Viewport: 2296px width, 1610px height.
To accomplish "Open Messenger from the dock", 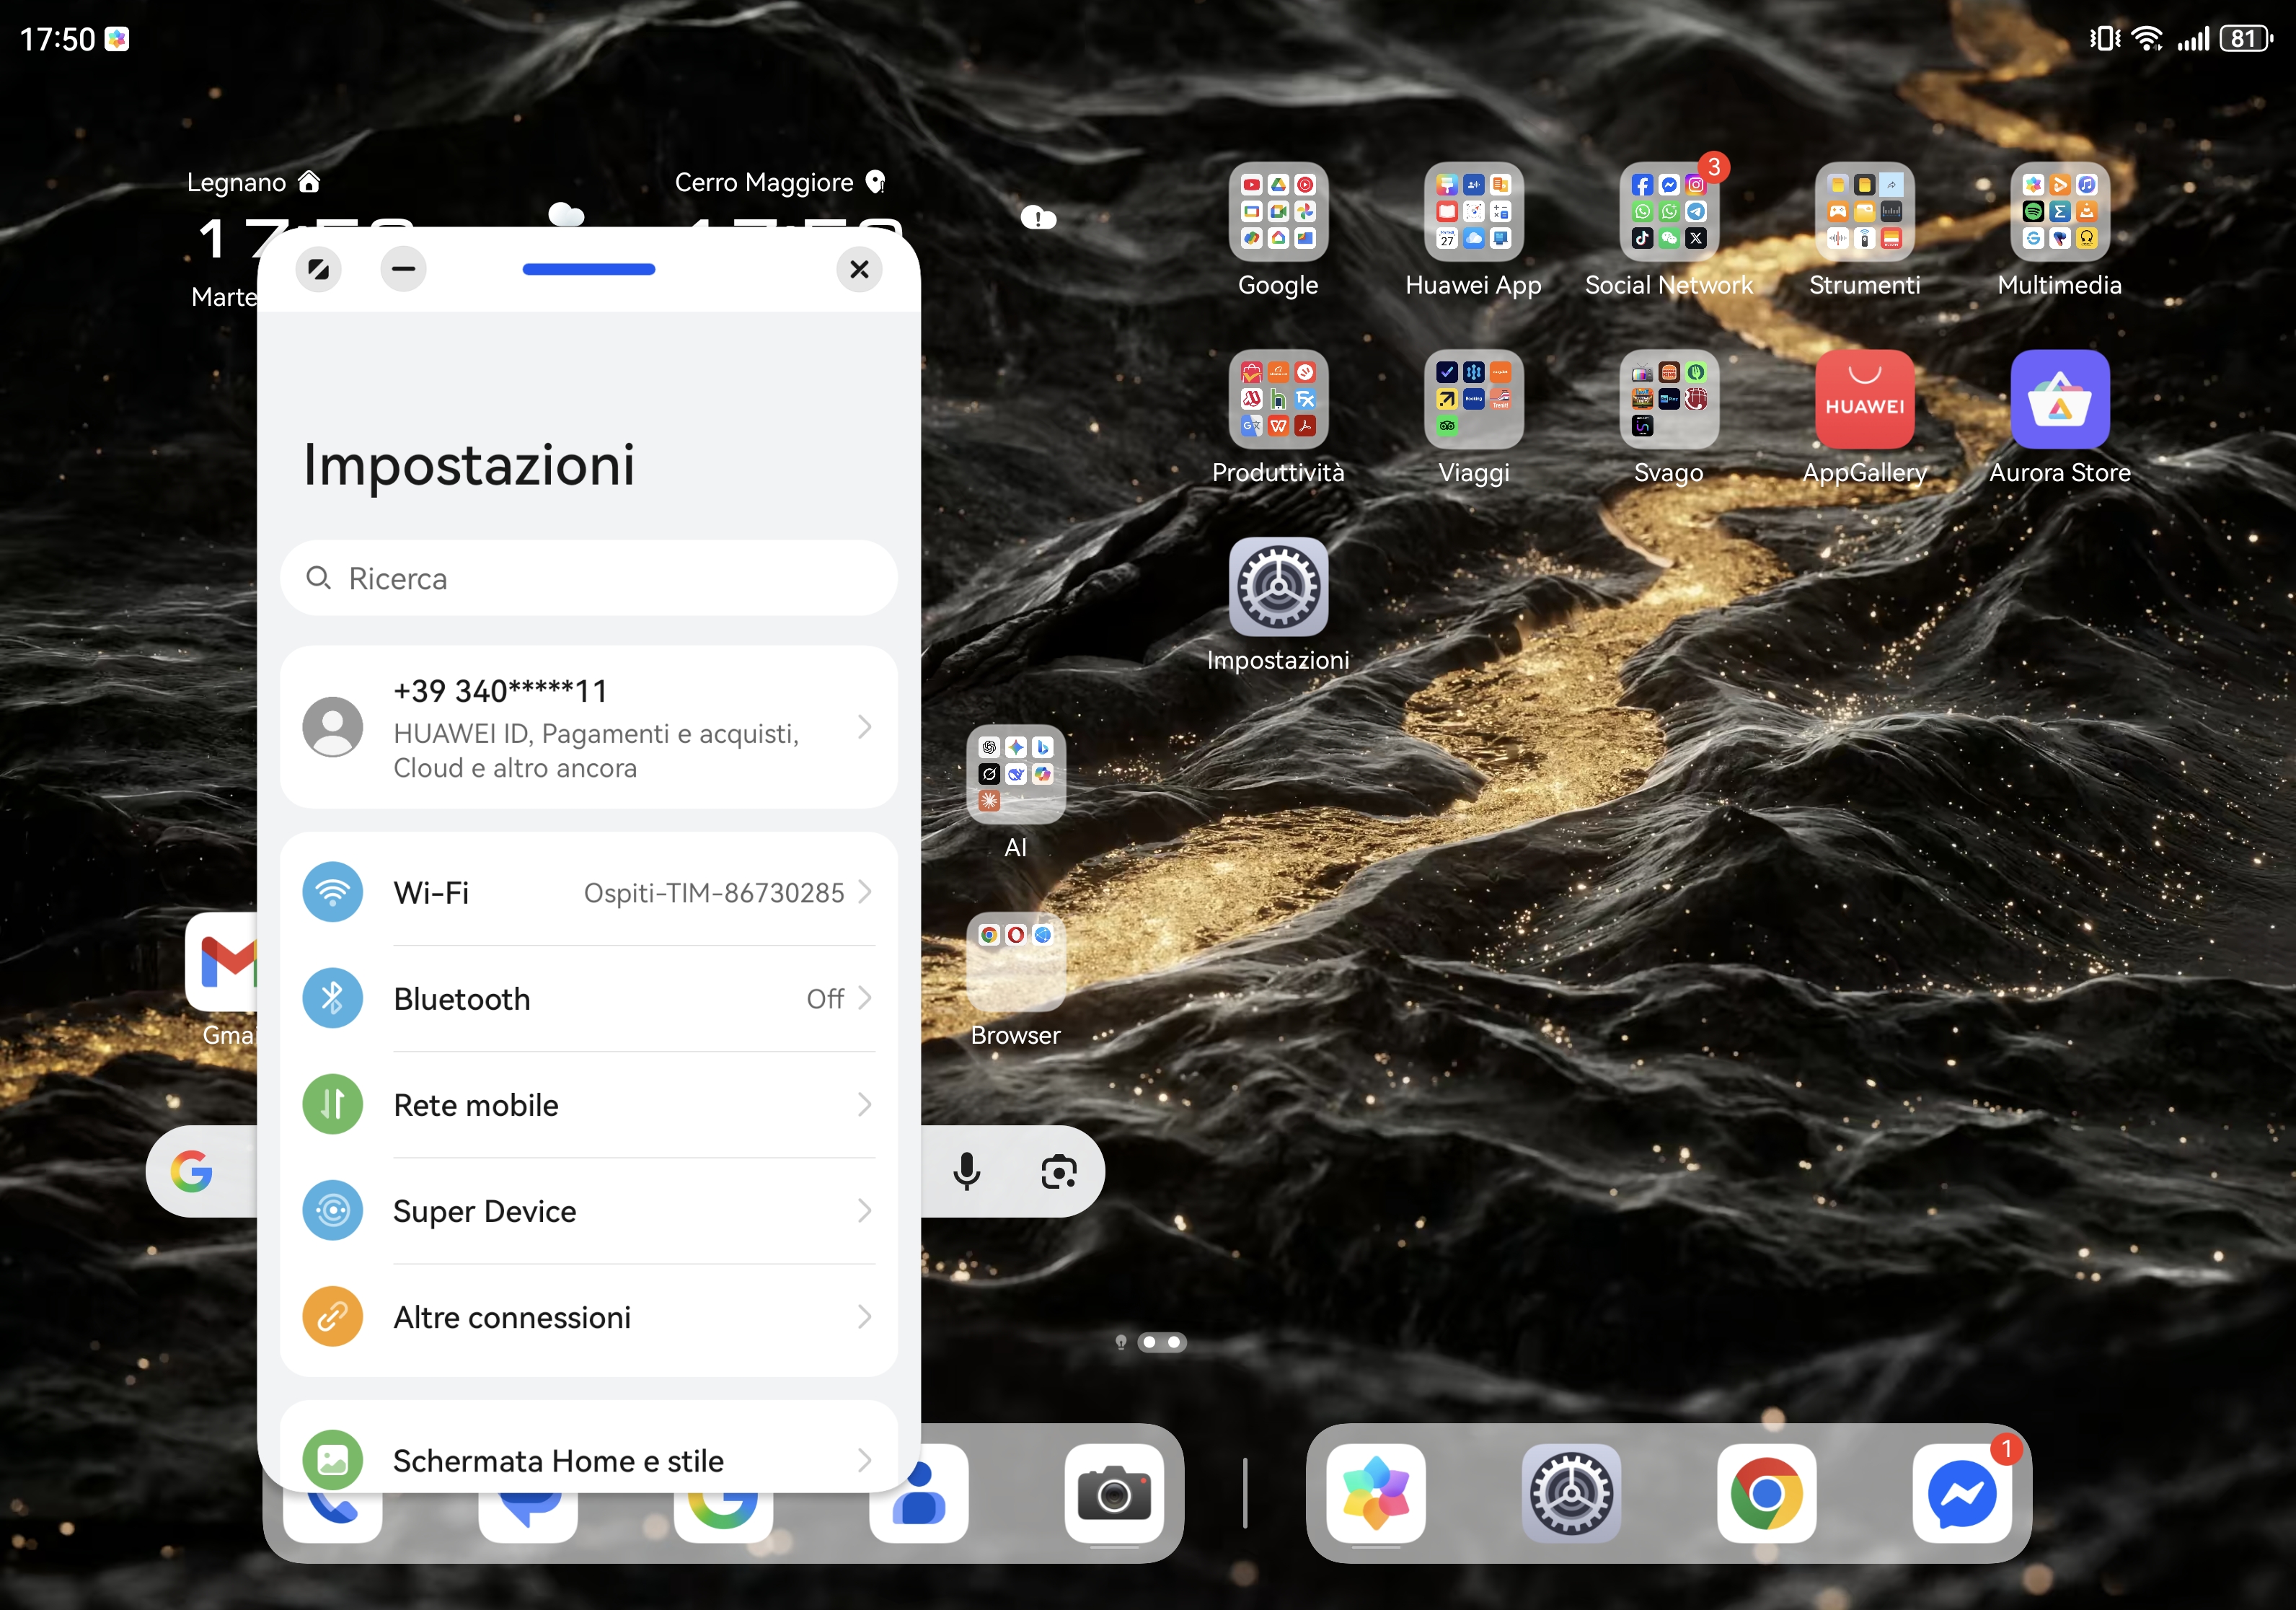I will pos(1961,1493).
